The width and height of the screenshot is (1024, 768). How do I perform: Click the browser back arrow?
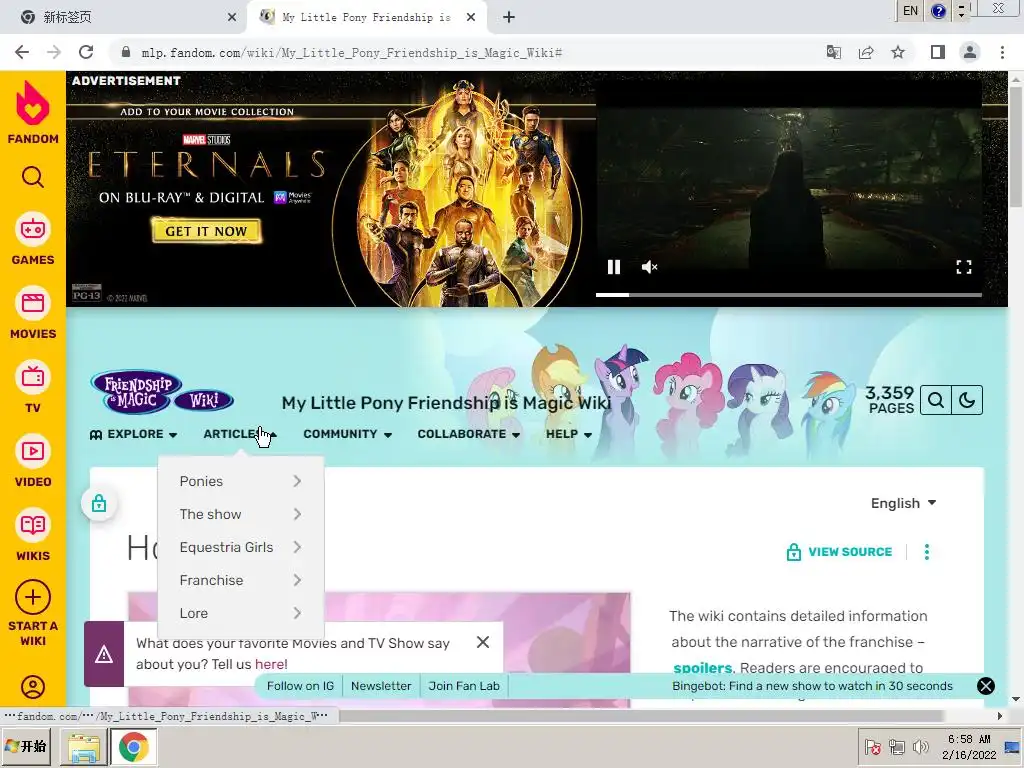(22, 52)
